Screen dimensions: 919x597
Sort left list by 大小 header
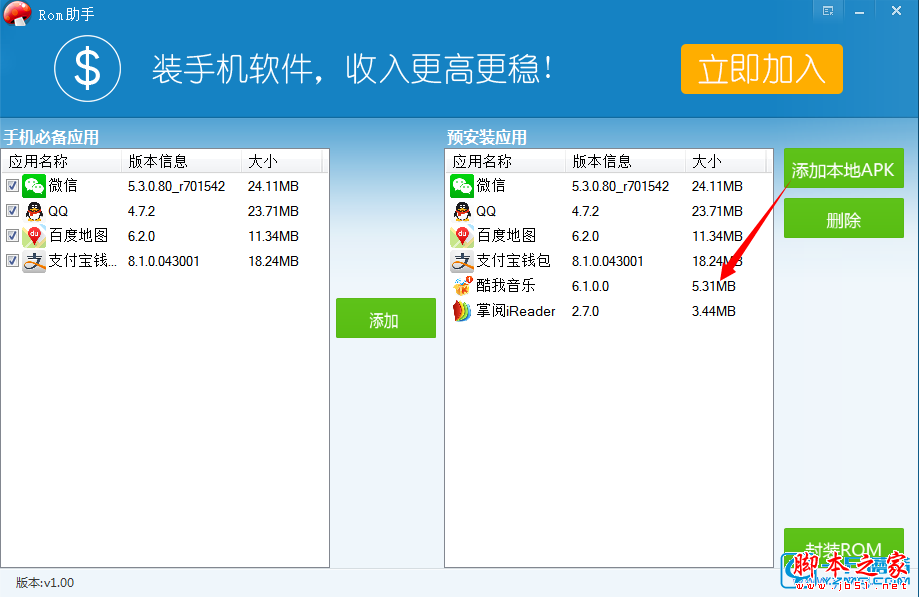tap(281, 161)
